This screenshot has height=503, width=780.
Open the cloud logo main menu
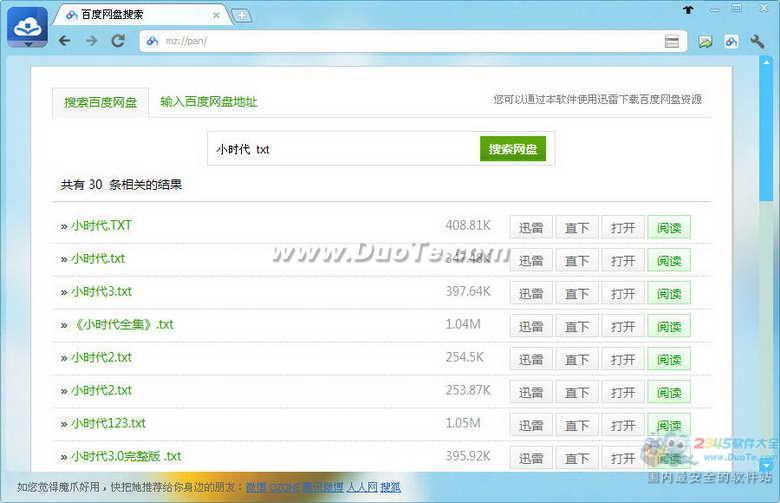pos(27,27)
